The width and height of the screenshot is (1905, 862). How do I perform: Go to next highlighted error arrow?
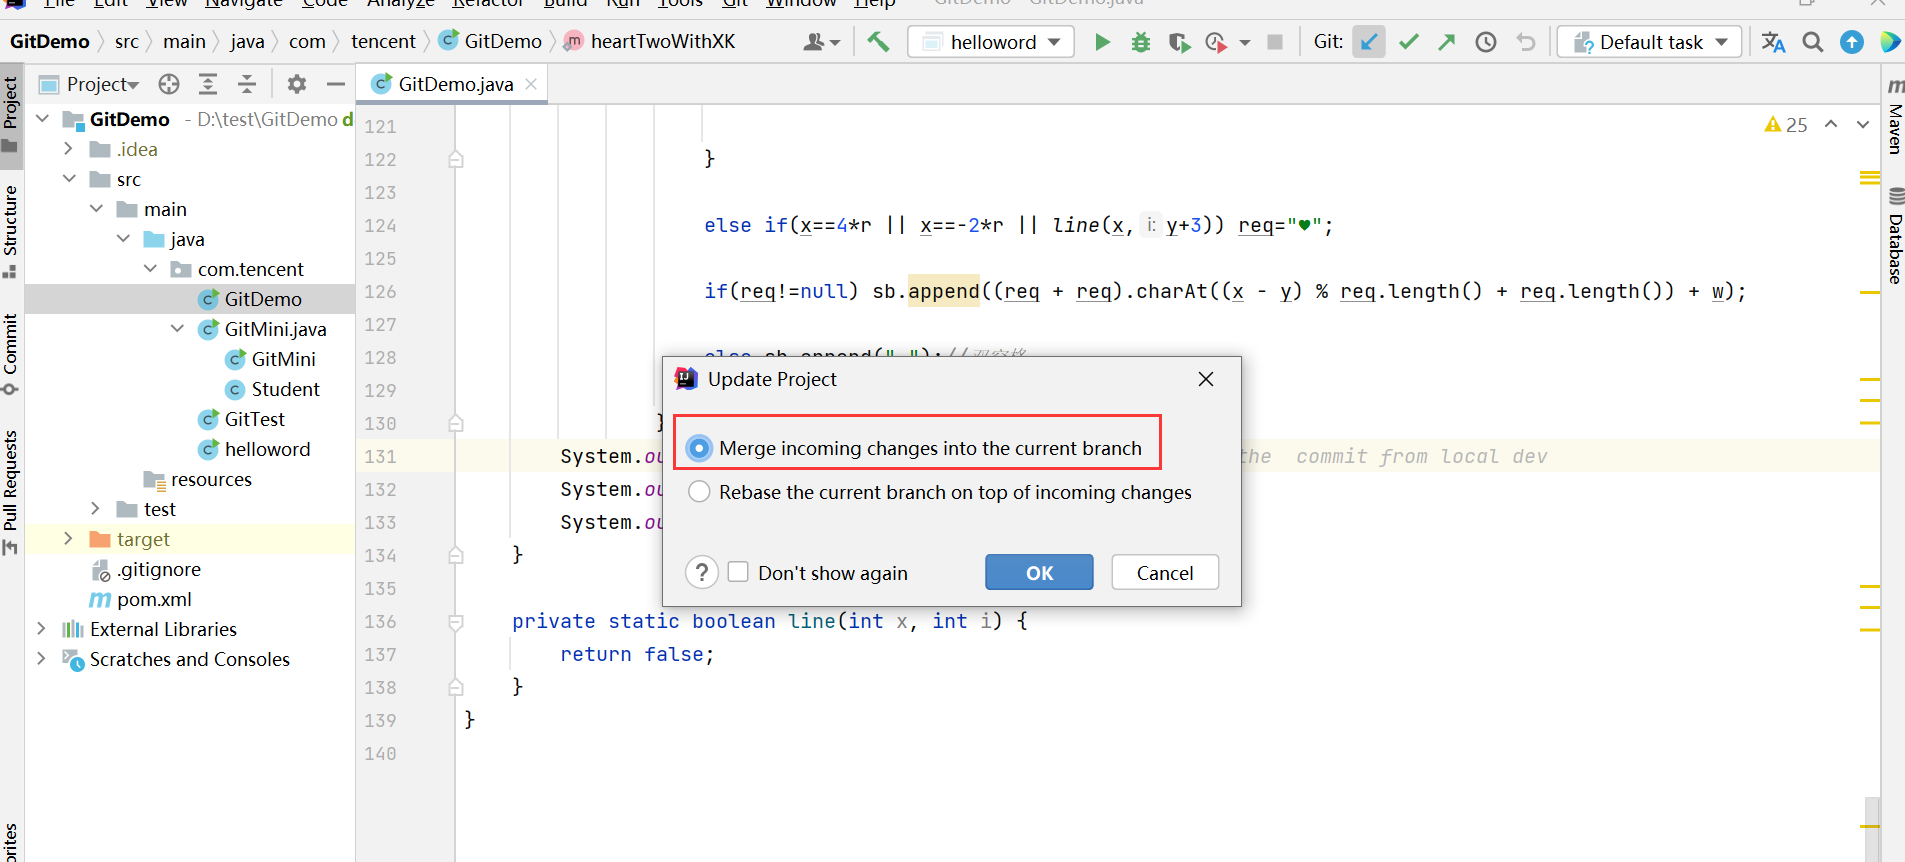pyautogui.click(x=1863, y=125)
